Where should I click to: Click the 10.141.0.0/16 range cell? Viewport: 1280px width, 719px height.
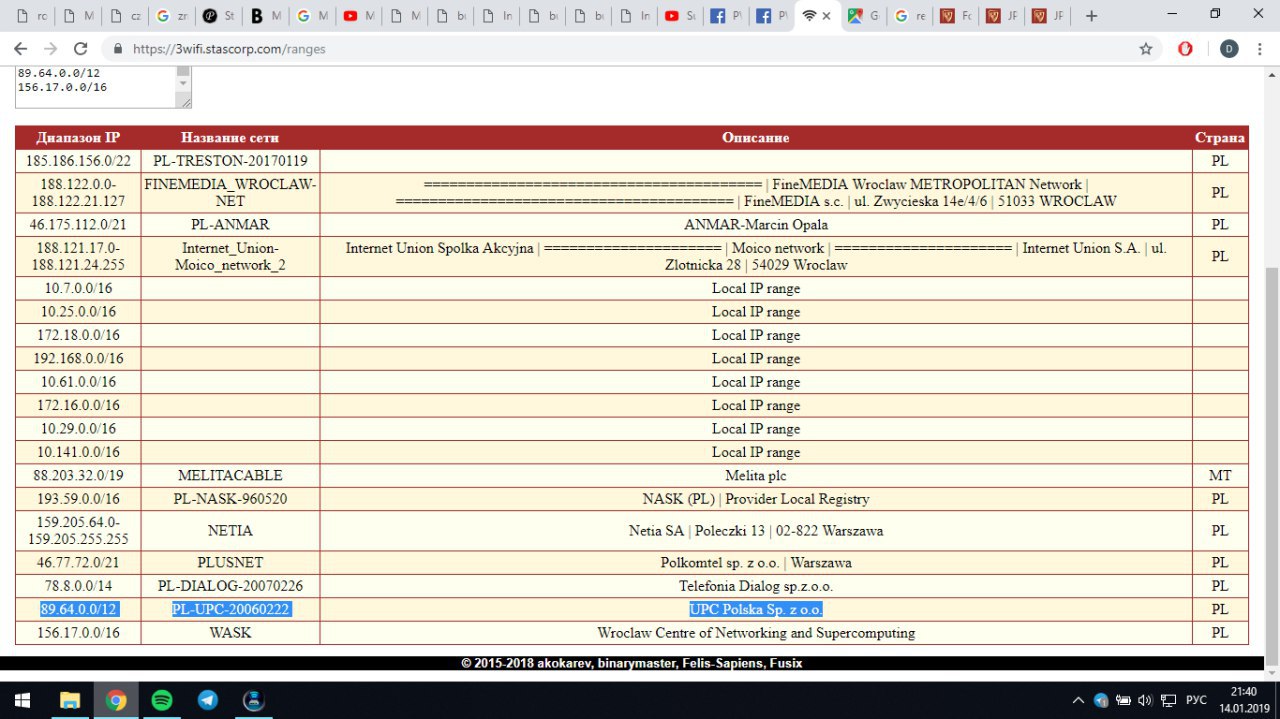tap(79, 453)
